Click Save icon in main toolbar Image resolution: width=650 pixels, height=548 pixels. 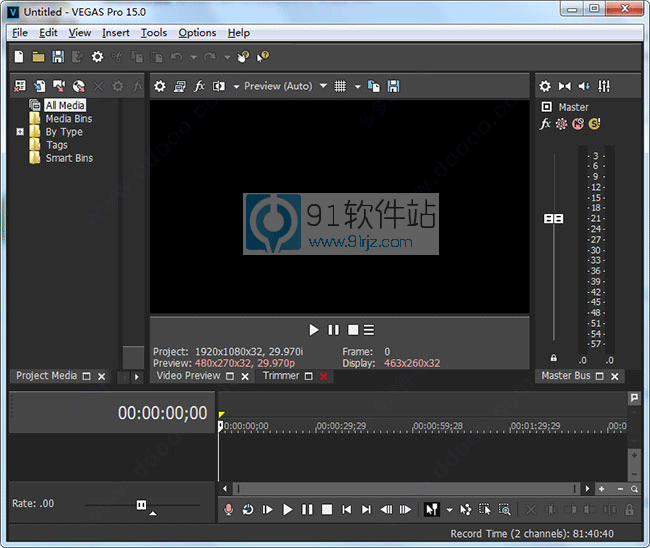click(x=58, y=57)
